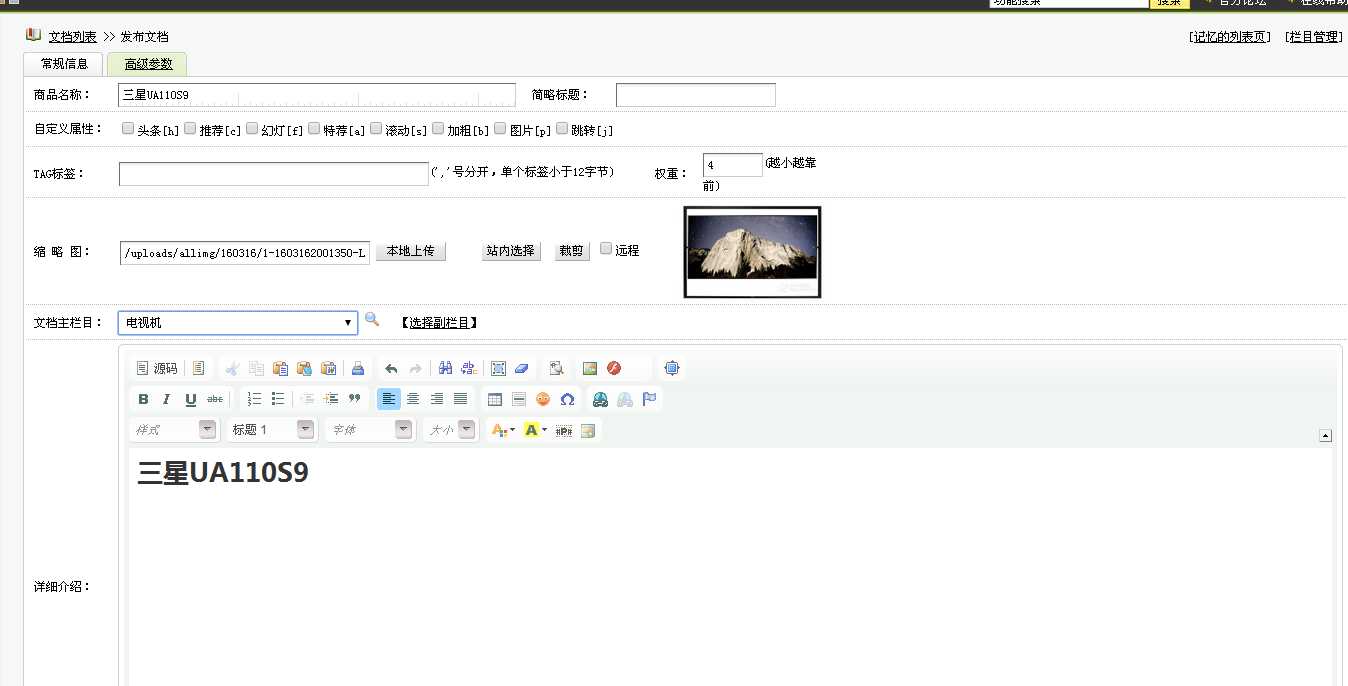
Task: Insert a numbered list
Action: point(254,399)
